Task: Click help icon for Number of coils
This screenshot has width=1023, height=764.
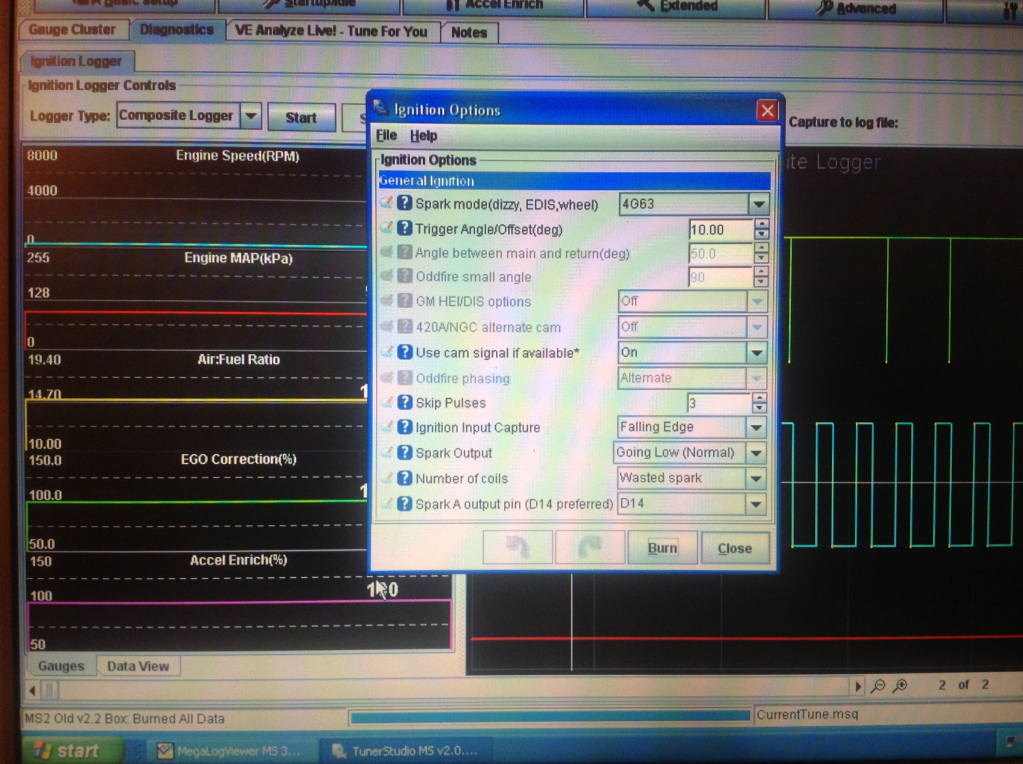Action: (x=405, y=479)
